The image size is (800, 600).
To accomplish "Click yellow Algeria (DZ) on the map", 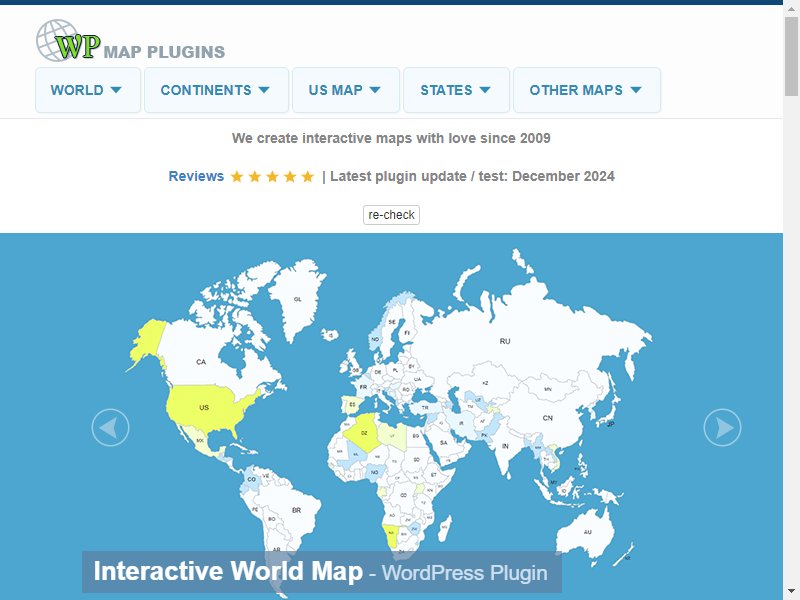I will (x=364, y=433).
